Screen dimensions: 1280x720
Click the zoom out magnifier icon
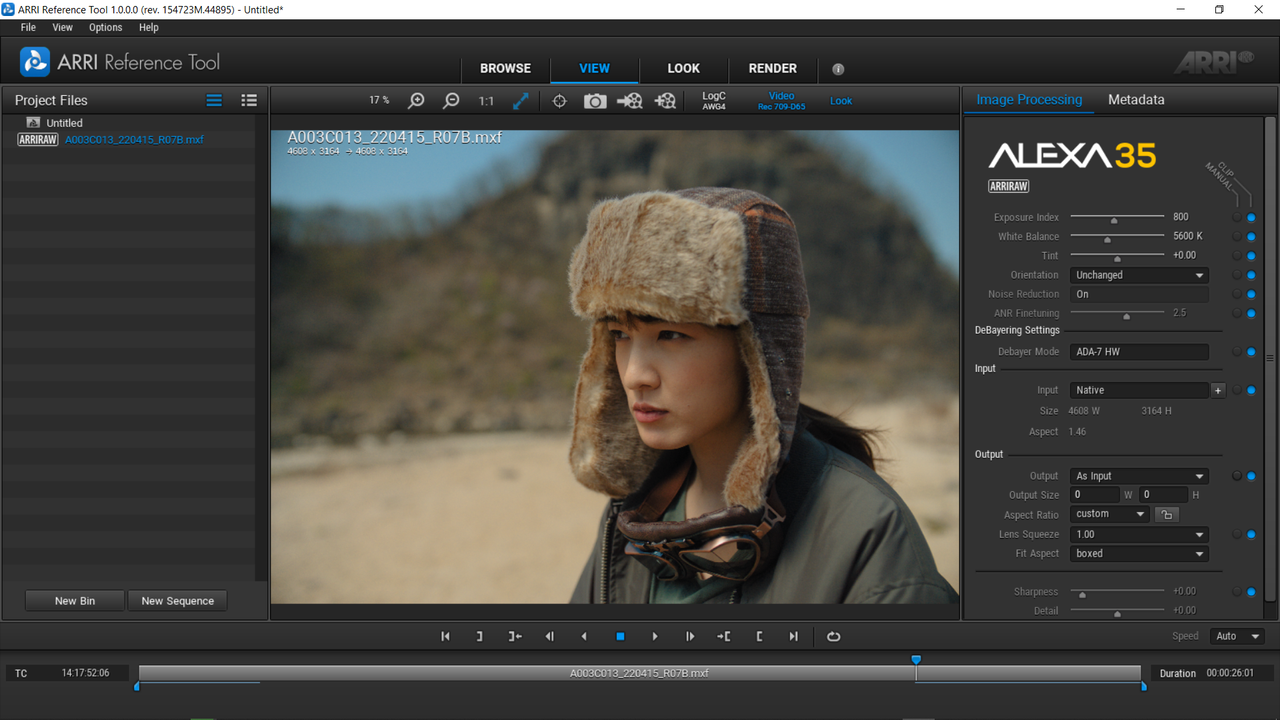452,101
